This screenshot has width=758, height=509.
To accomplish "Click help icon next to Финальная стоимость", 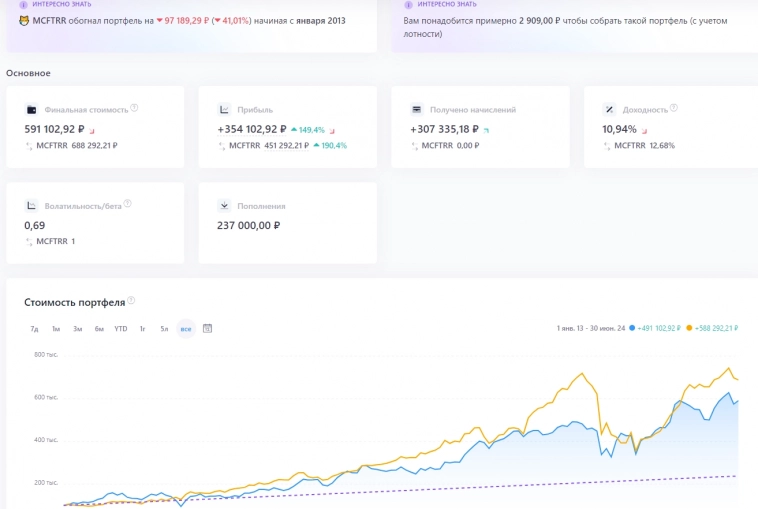I will coord(134,108).
